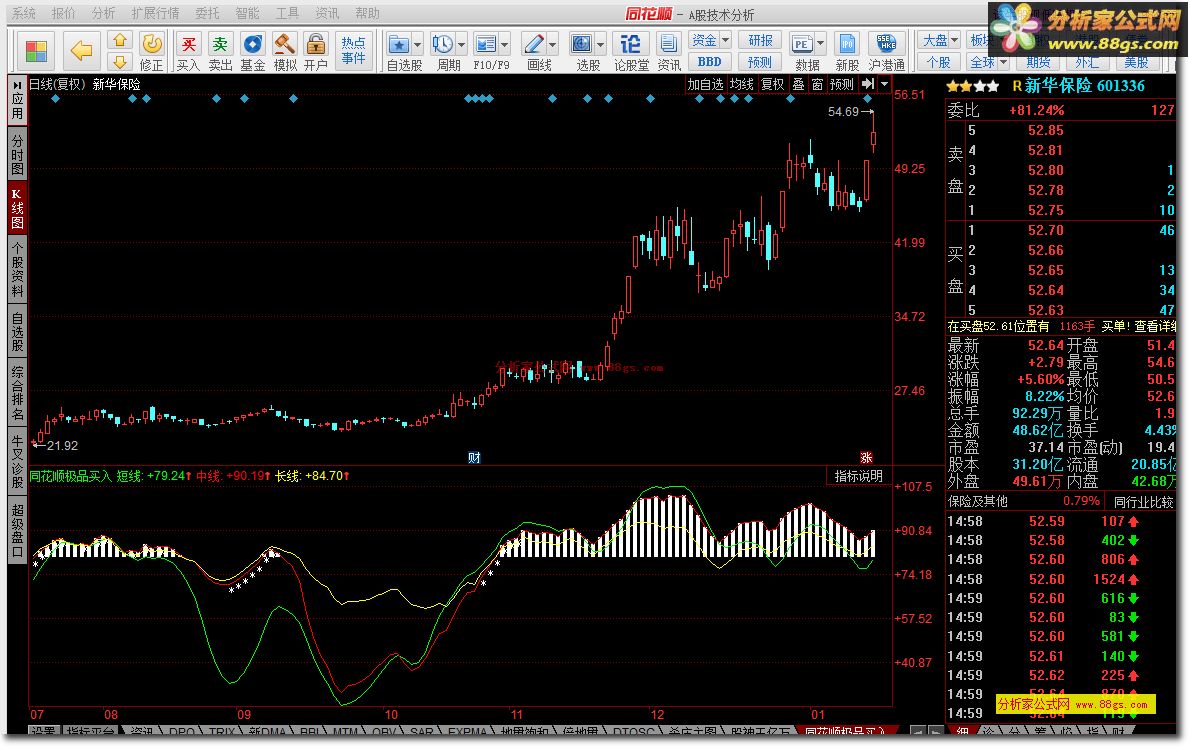Click the 修正 refresh icon
Image resolution: width=1190 pixels, height=747 pixels.
click(x=152, y=44)
